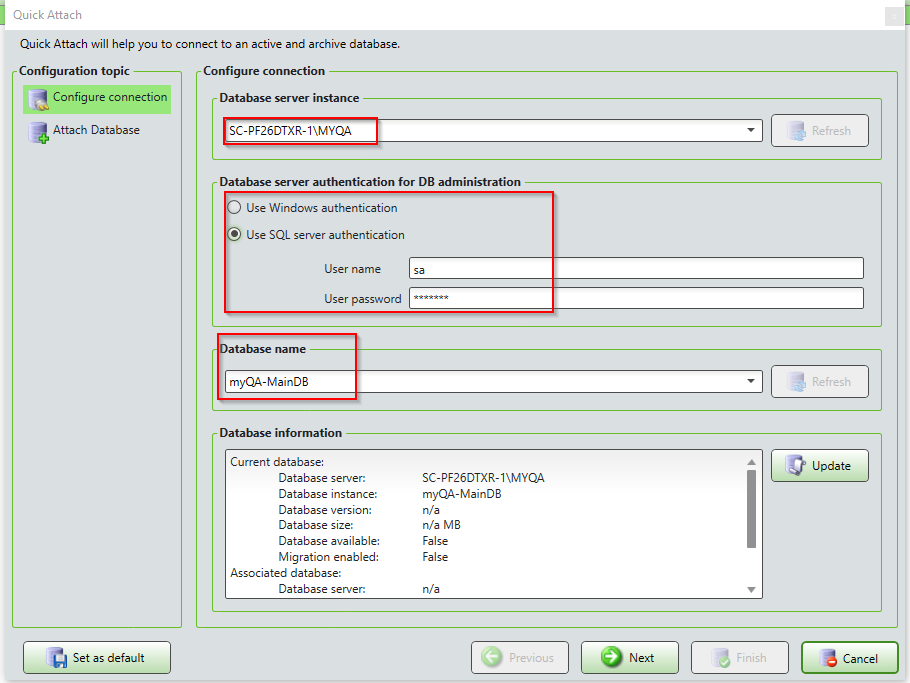Select Use Windows authentication radio button
Image resolution: width=910 pixels, height=683 pixels.
pos(234,207)
